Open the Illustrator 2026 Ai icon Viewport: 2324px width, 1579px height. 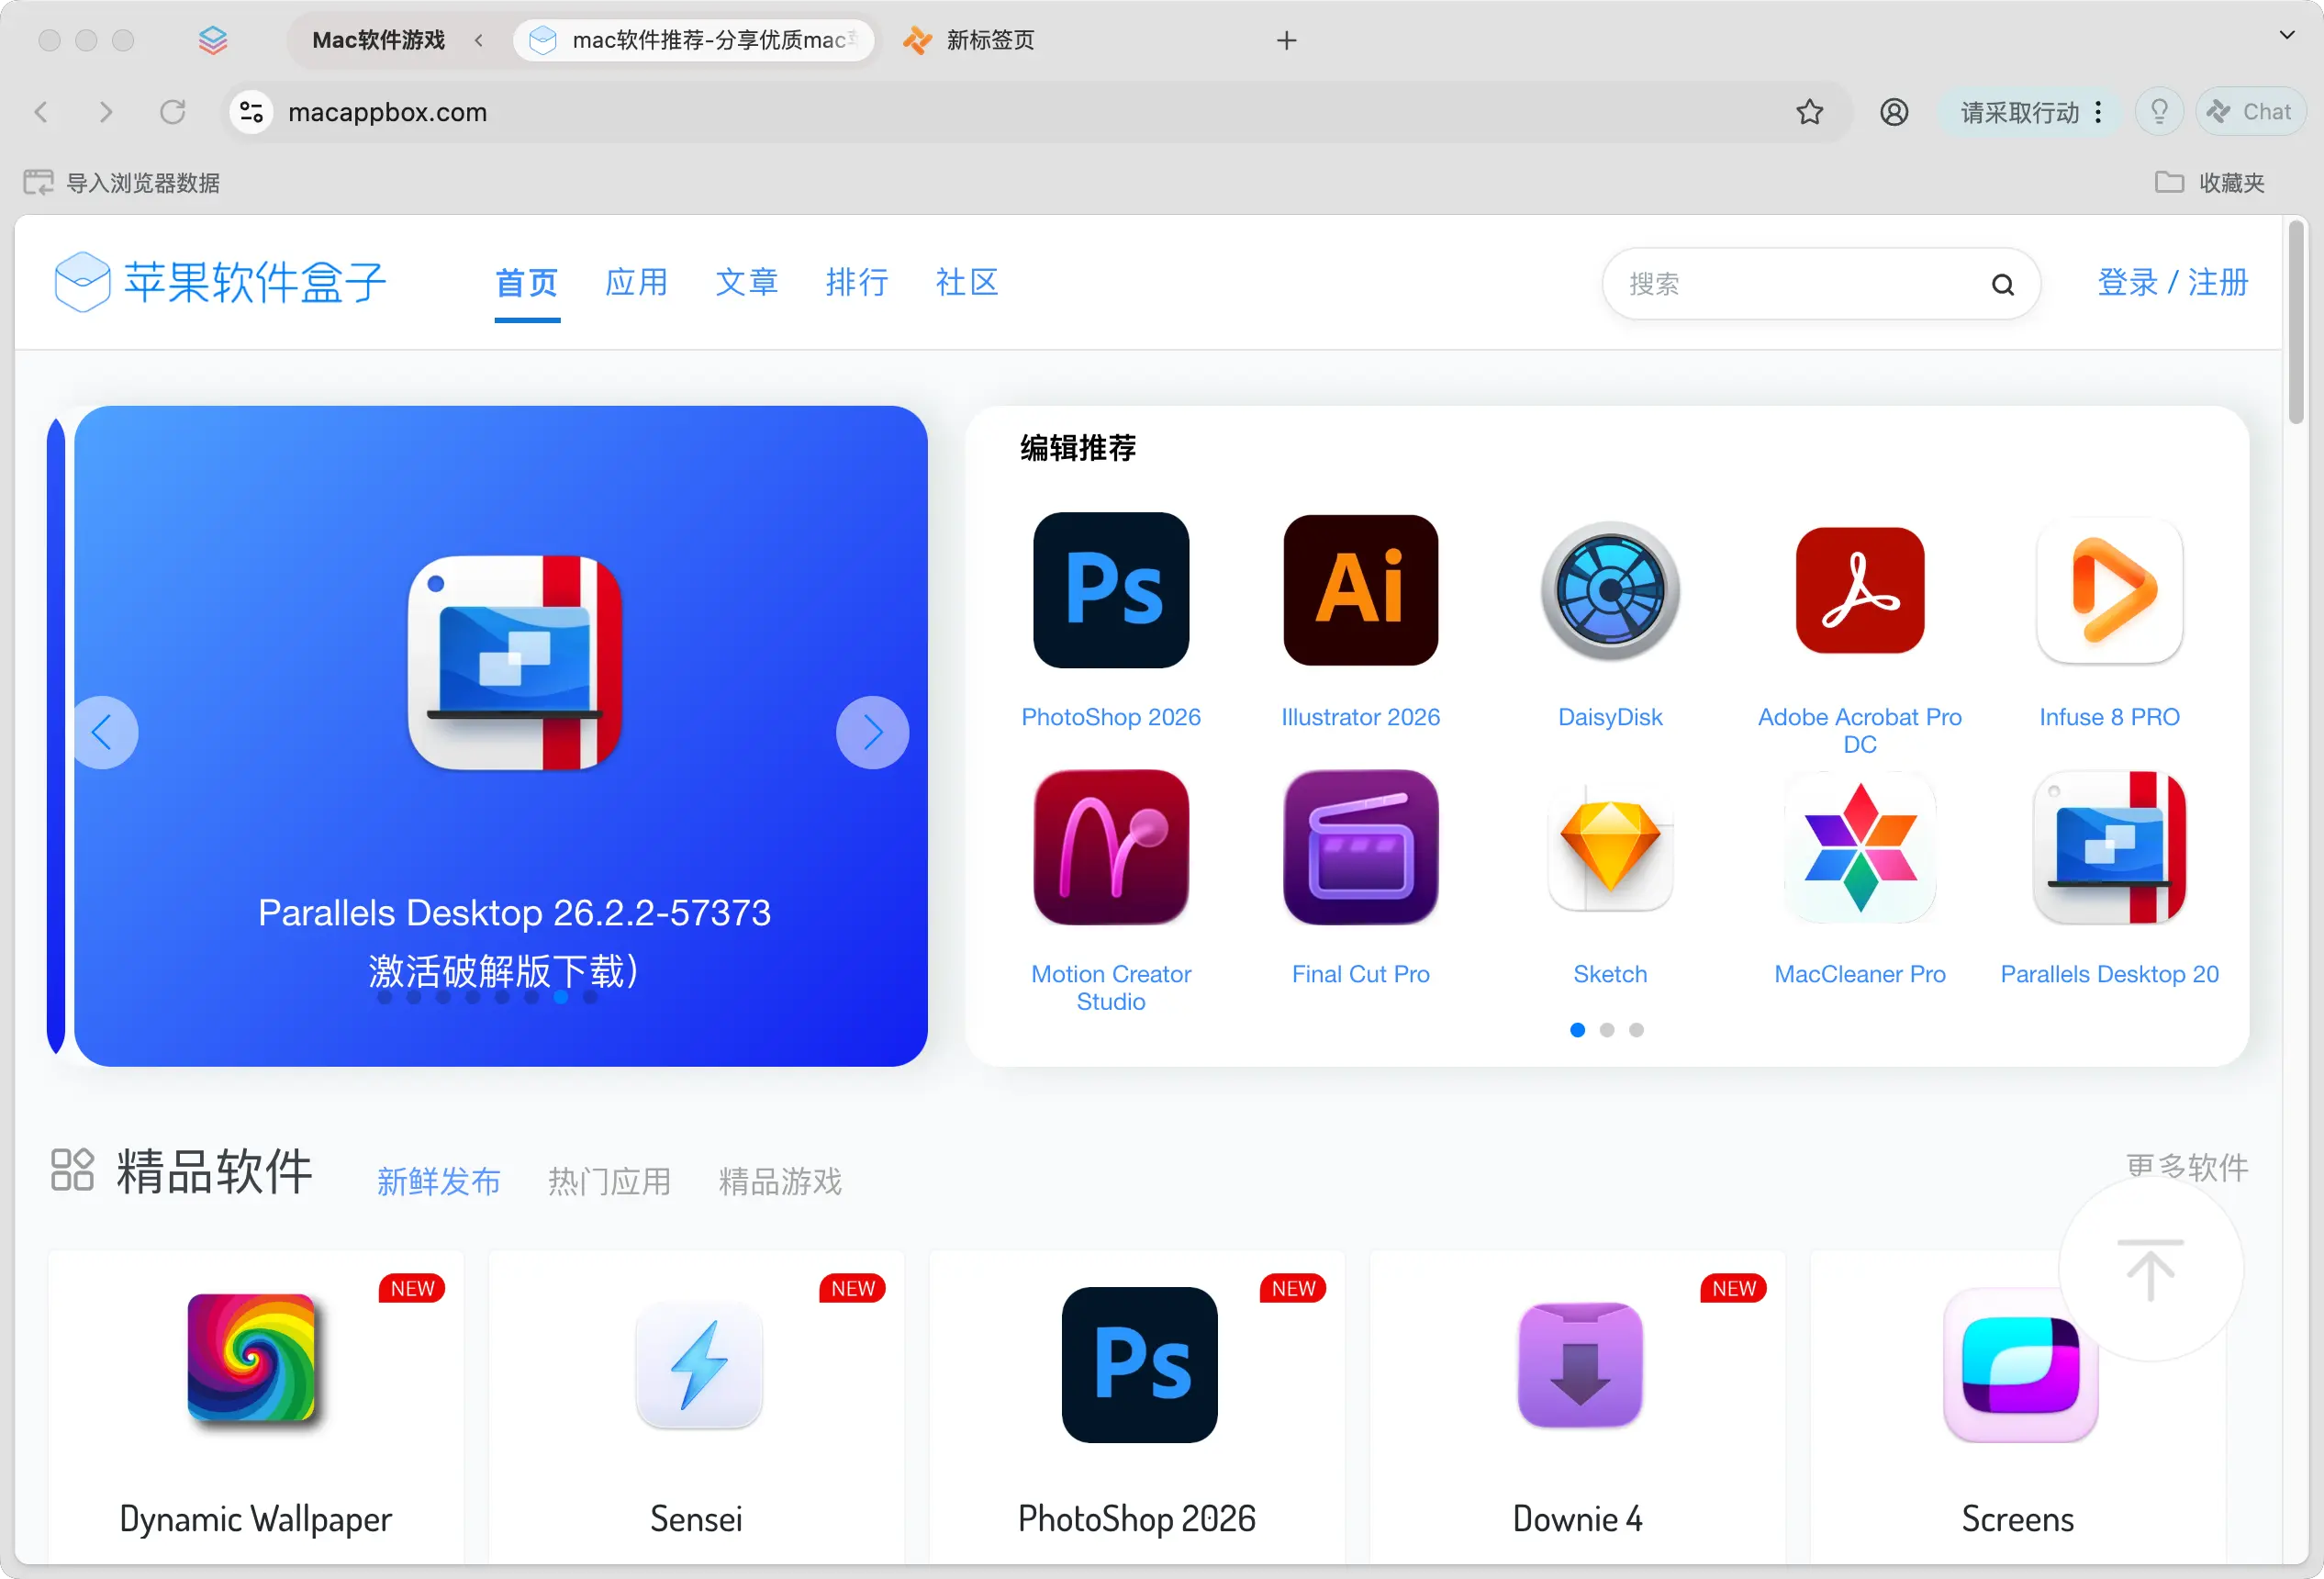click(1360, 590)
